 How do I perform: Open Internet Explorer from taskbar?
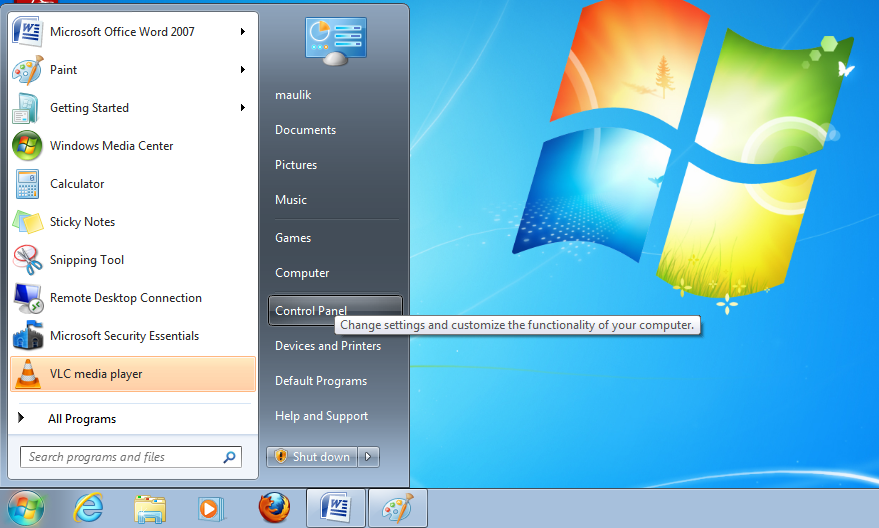pos(89,508)
